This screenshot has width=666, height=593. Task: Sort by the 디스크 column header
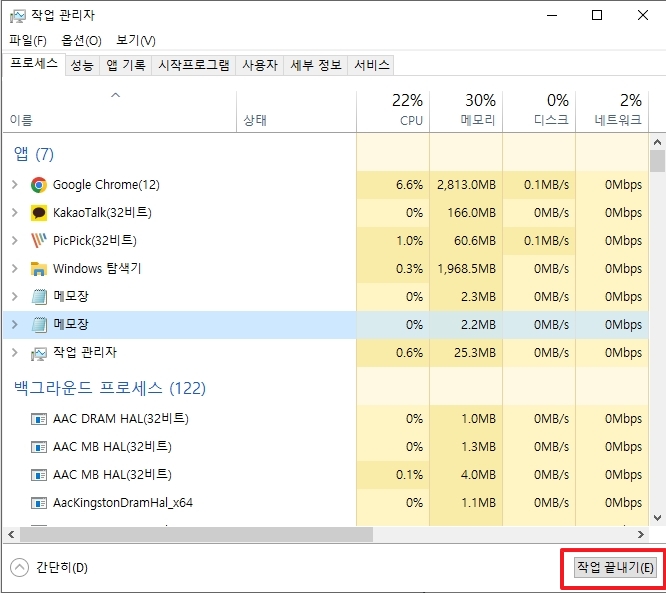(x=539, y=111)
